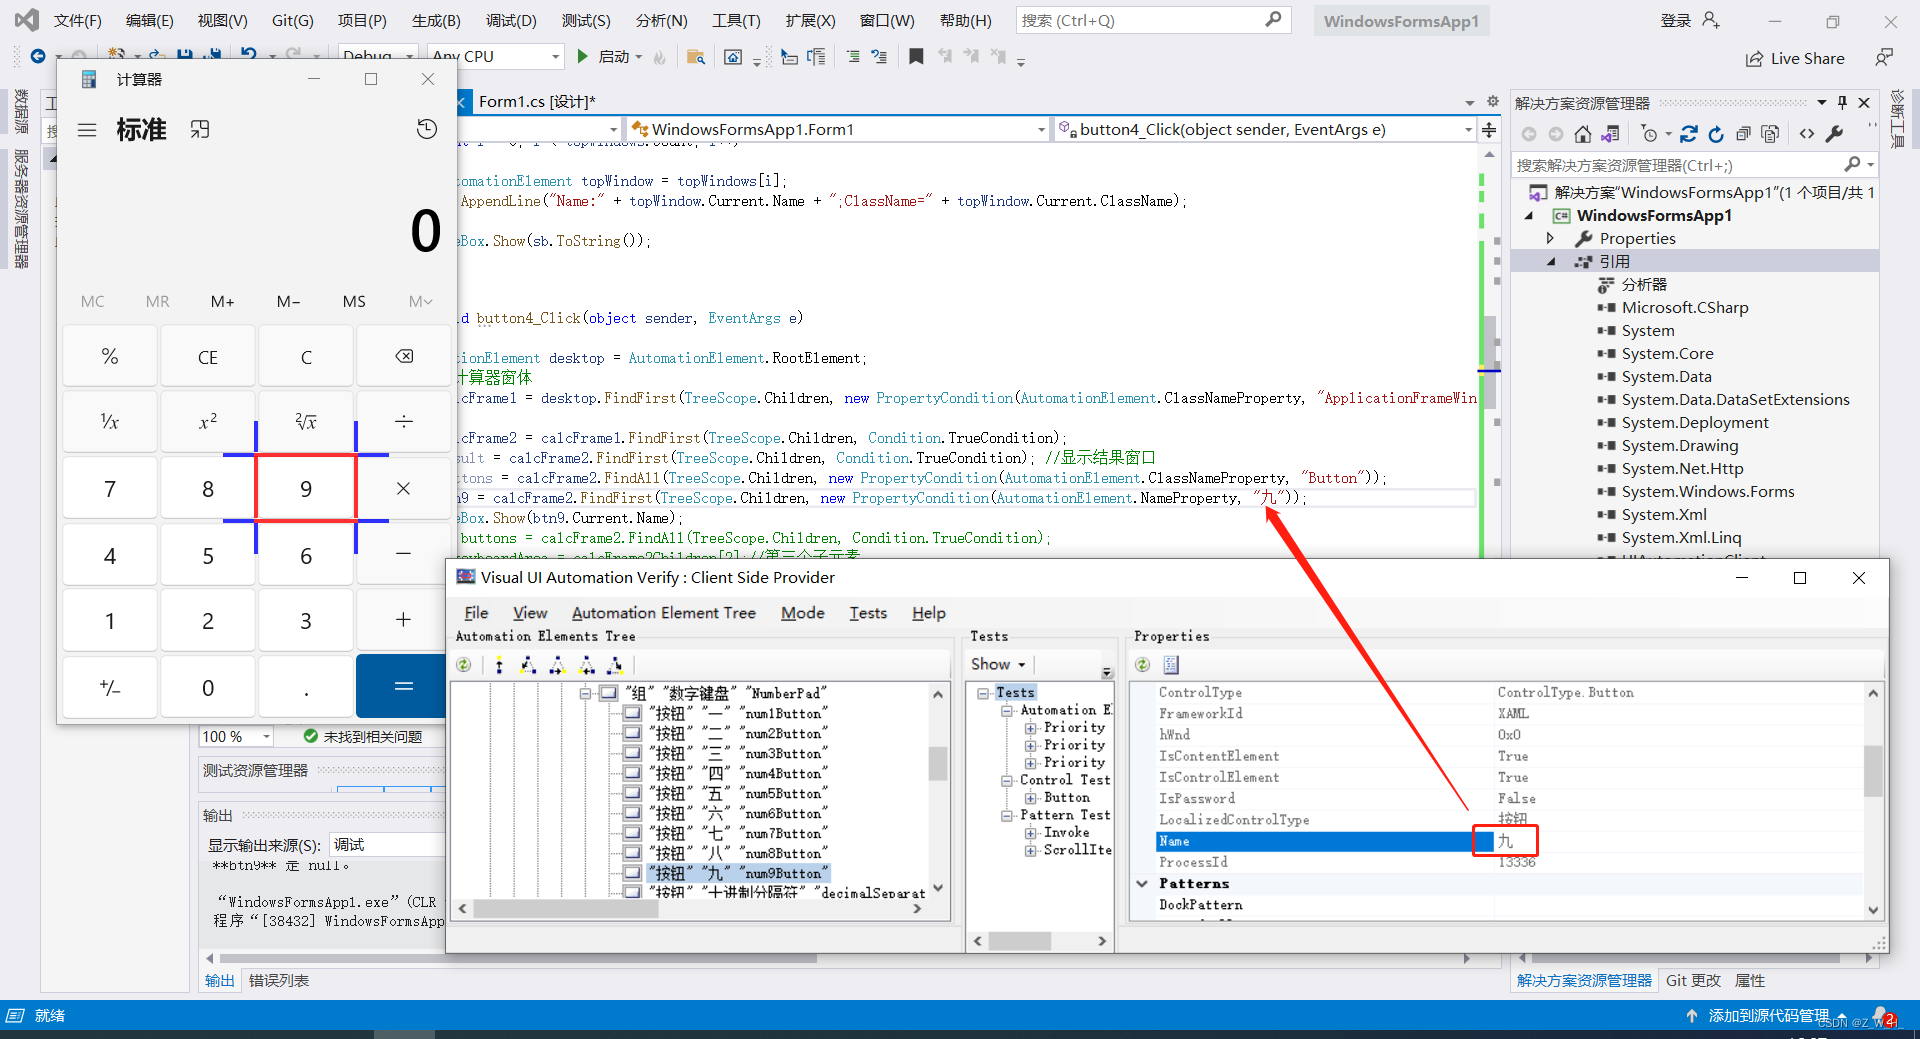Click the Solution Explorer collapse all icon
This screenshot has width=1920, height=1039.
tap(1743, 134)
